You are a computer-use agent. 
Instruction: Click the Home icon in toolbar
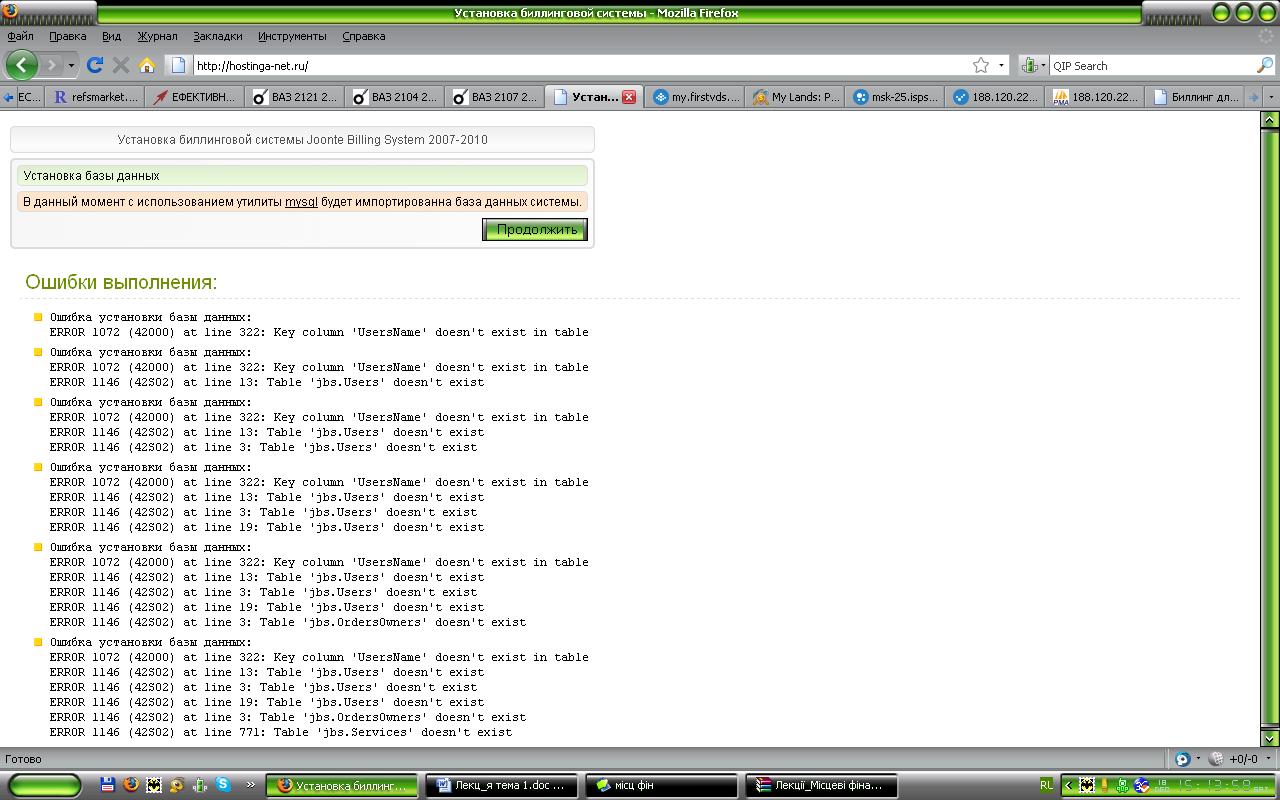(147, 65)
